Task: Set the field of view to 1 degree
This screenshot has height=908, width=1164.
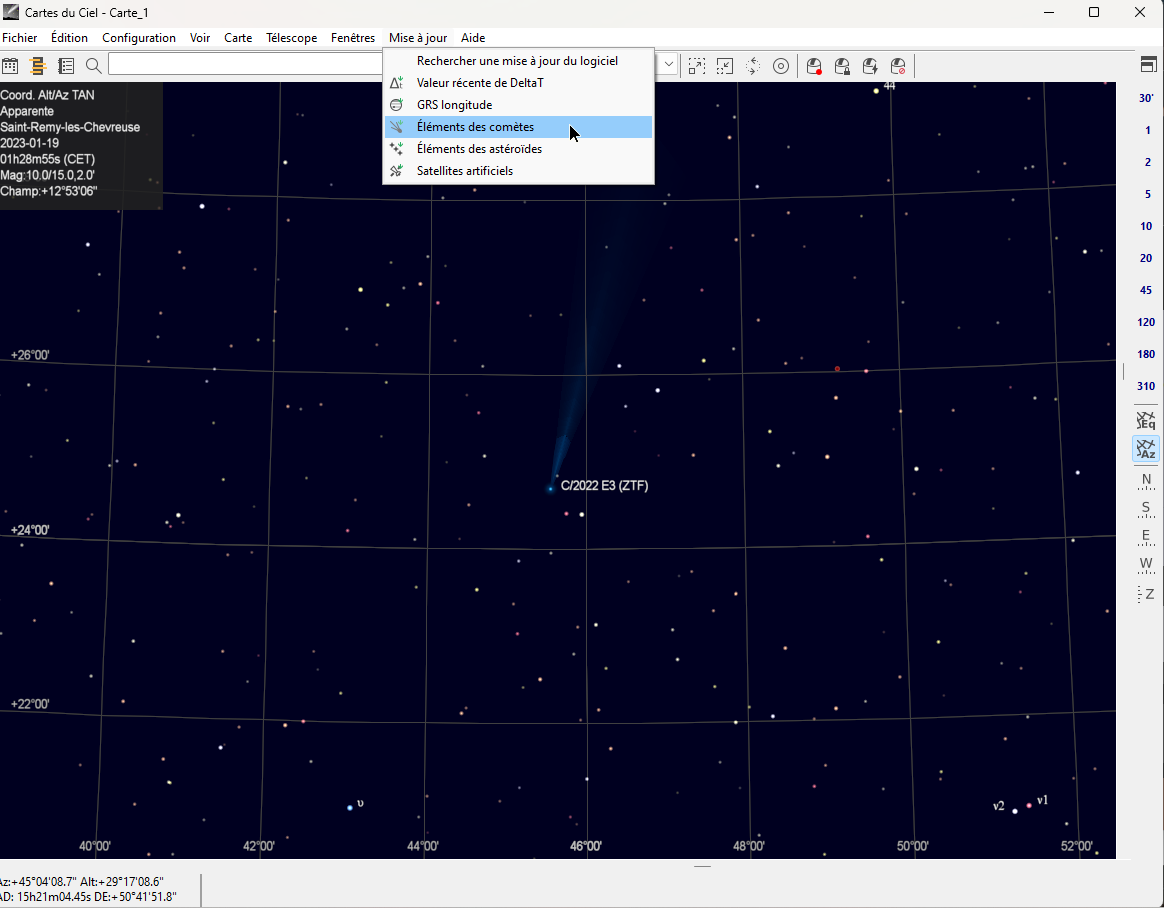Action: [x=1148, y=130]
